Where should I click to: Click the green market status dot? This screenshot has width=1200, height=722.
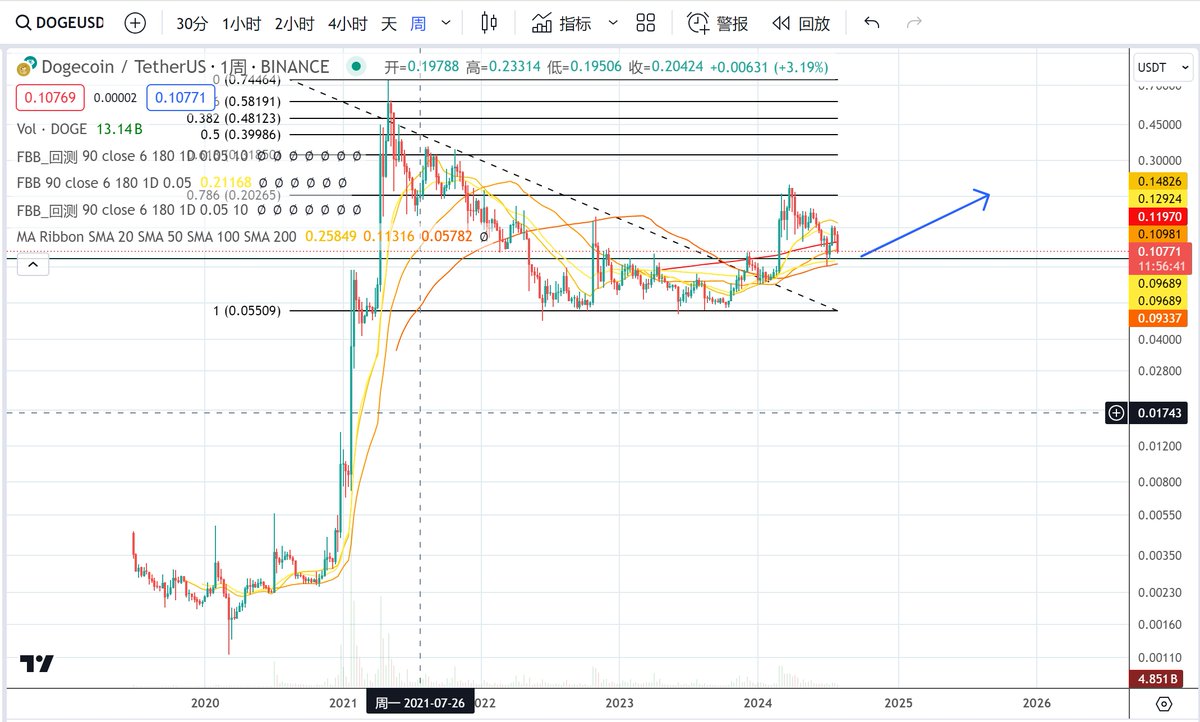(354, 68)
